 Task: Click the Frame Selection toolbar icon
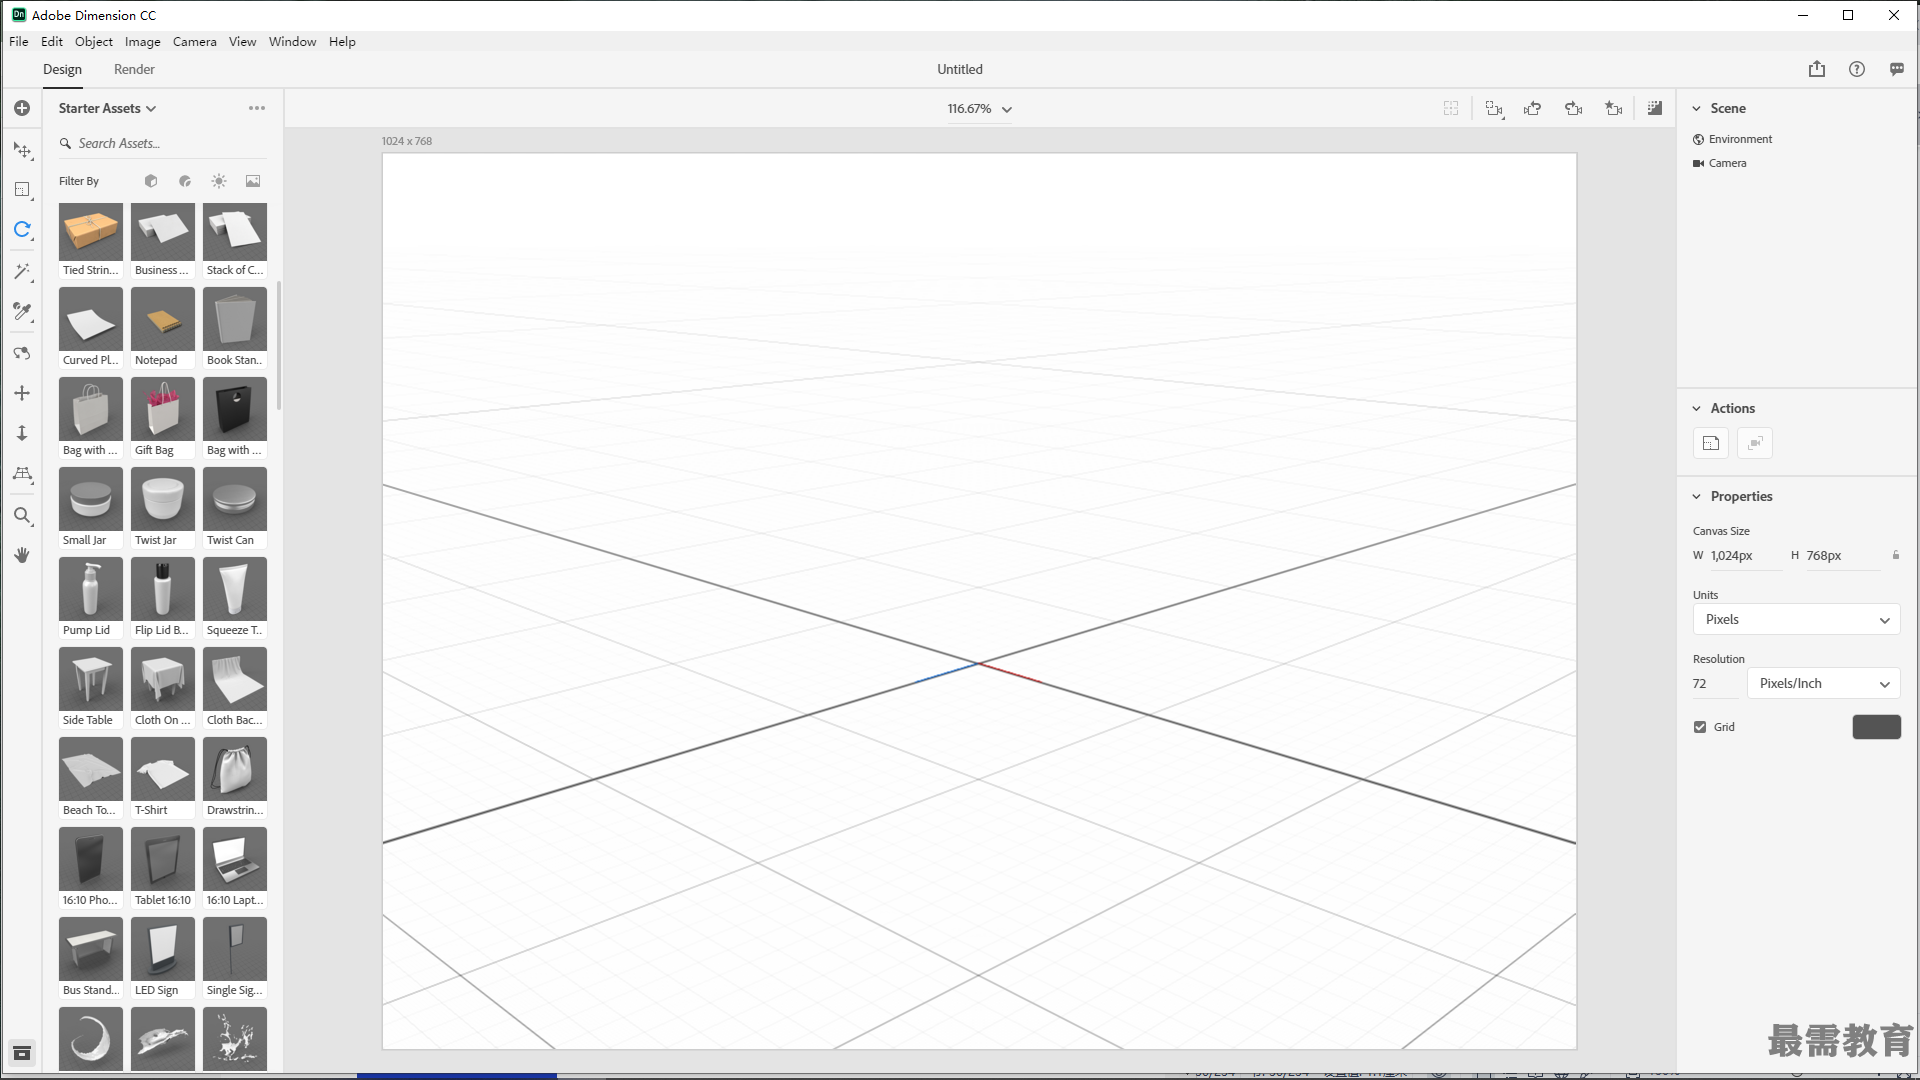[x=1451, y=108]
